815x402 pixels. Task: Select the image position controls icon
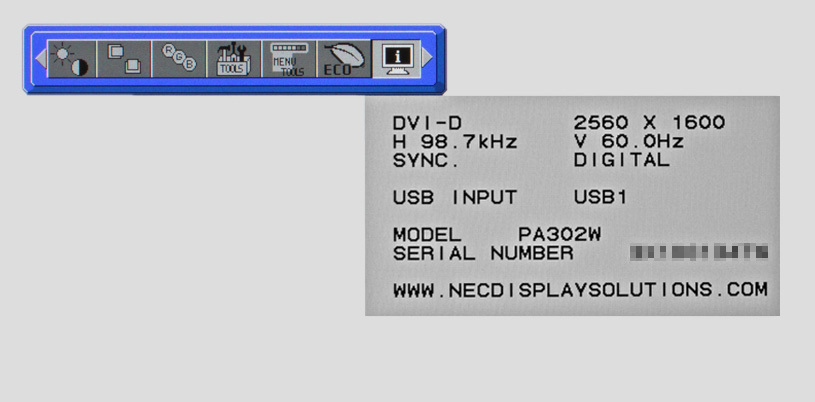click(x=124, y=59)
